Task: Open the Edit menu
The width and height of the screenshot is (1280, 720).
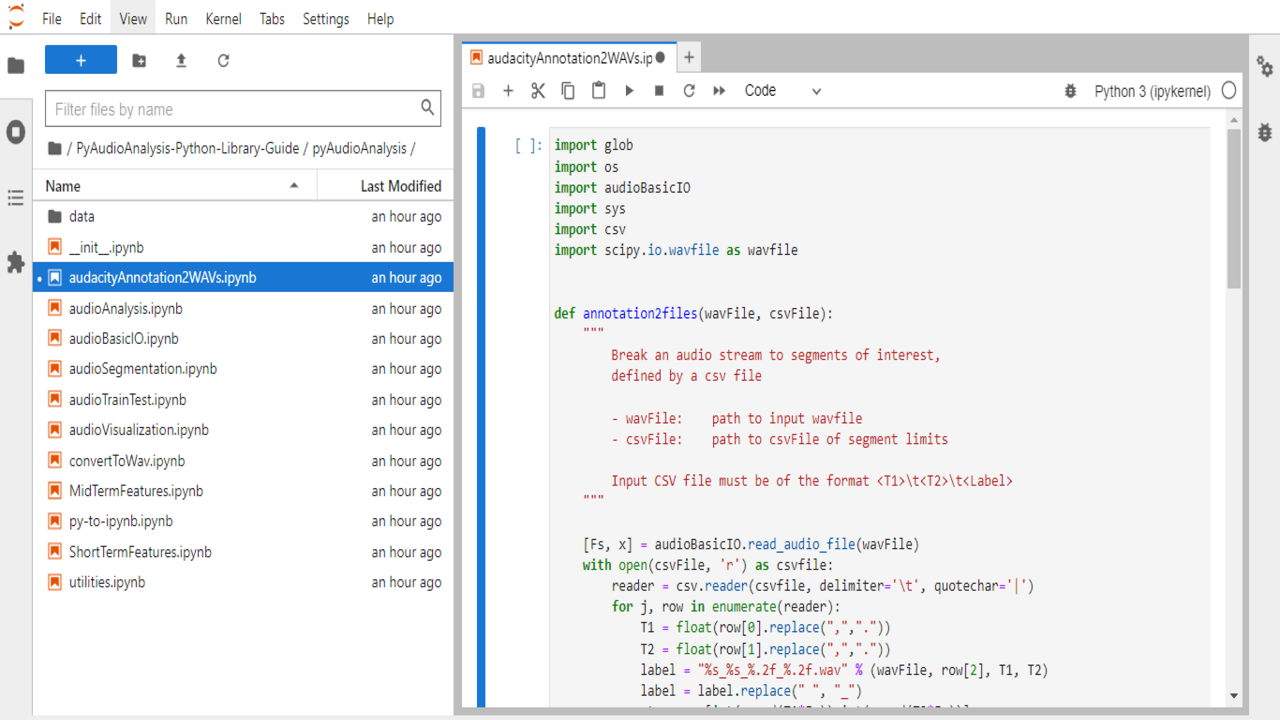Action: [90, 19]
